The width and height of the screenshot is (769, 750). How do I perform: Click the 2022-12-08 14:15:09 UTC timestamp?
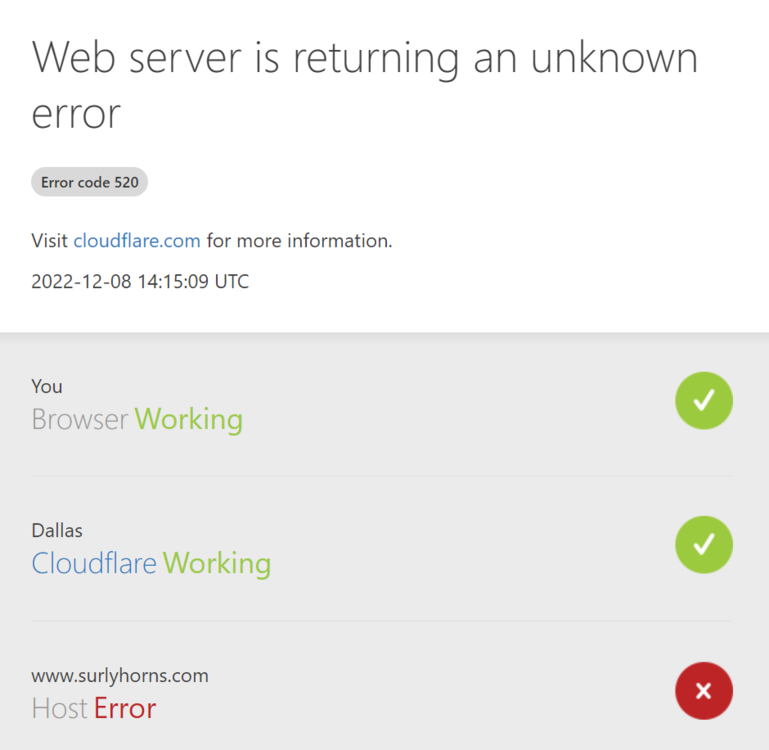pyautogui.click(x=140, y=282)
